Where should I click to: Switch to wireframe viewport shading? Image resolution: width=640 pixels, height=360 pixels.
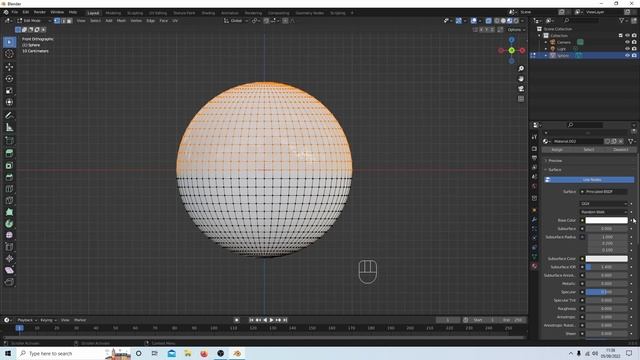(x=497, y=21)
